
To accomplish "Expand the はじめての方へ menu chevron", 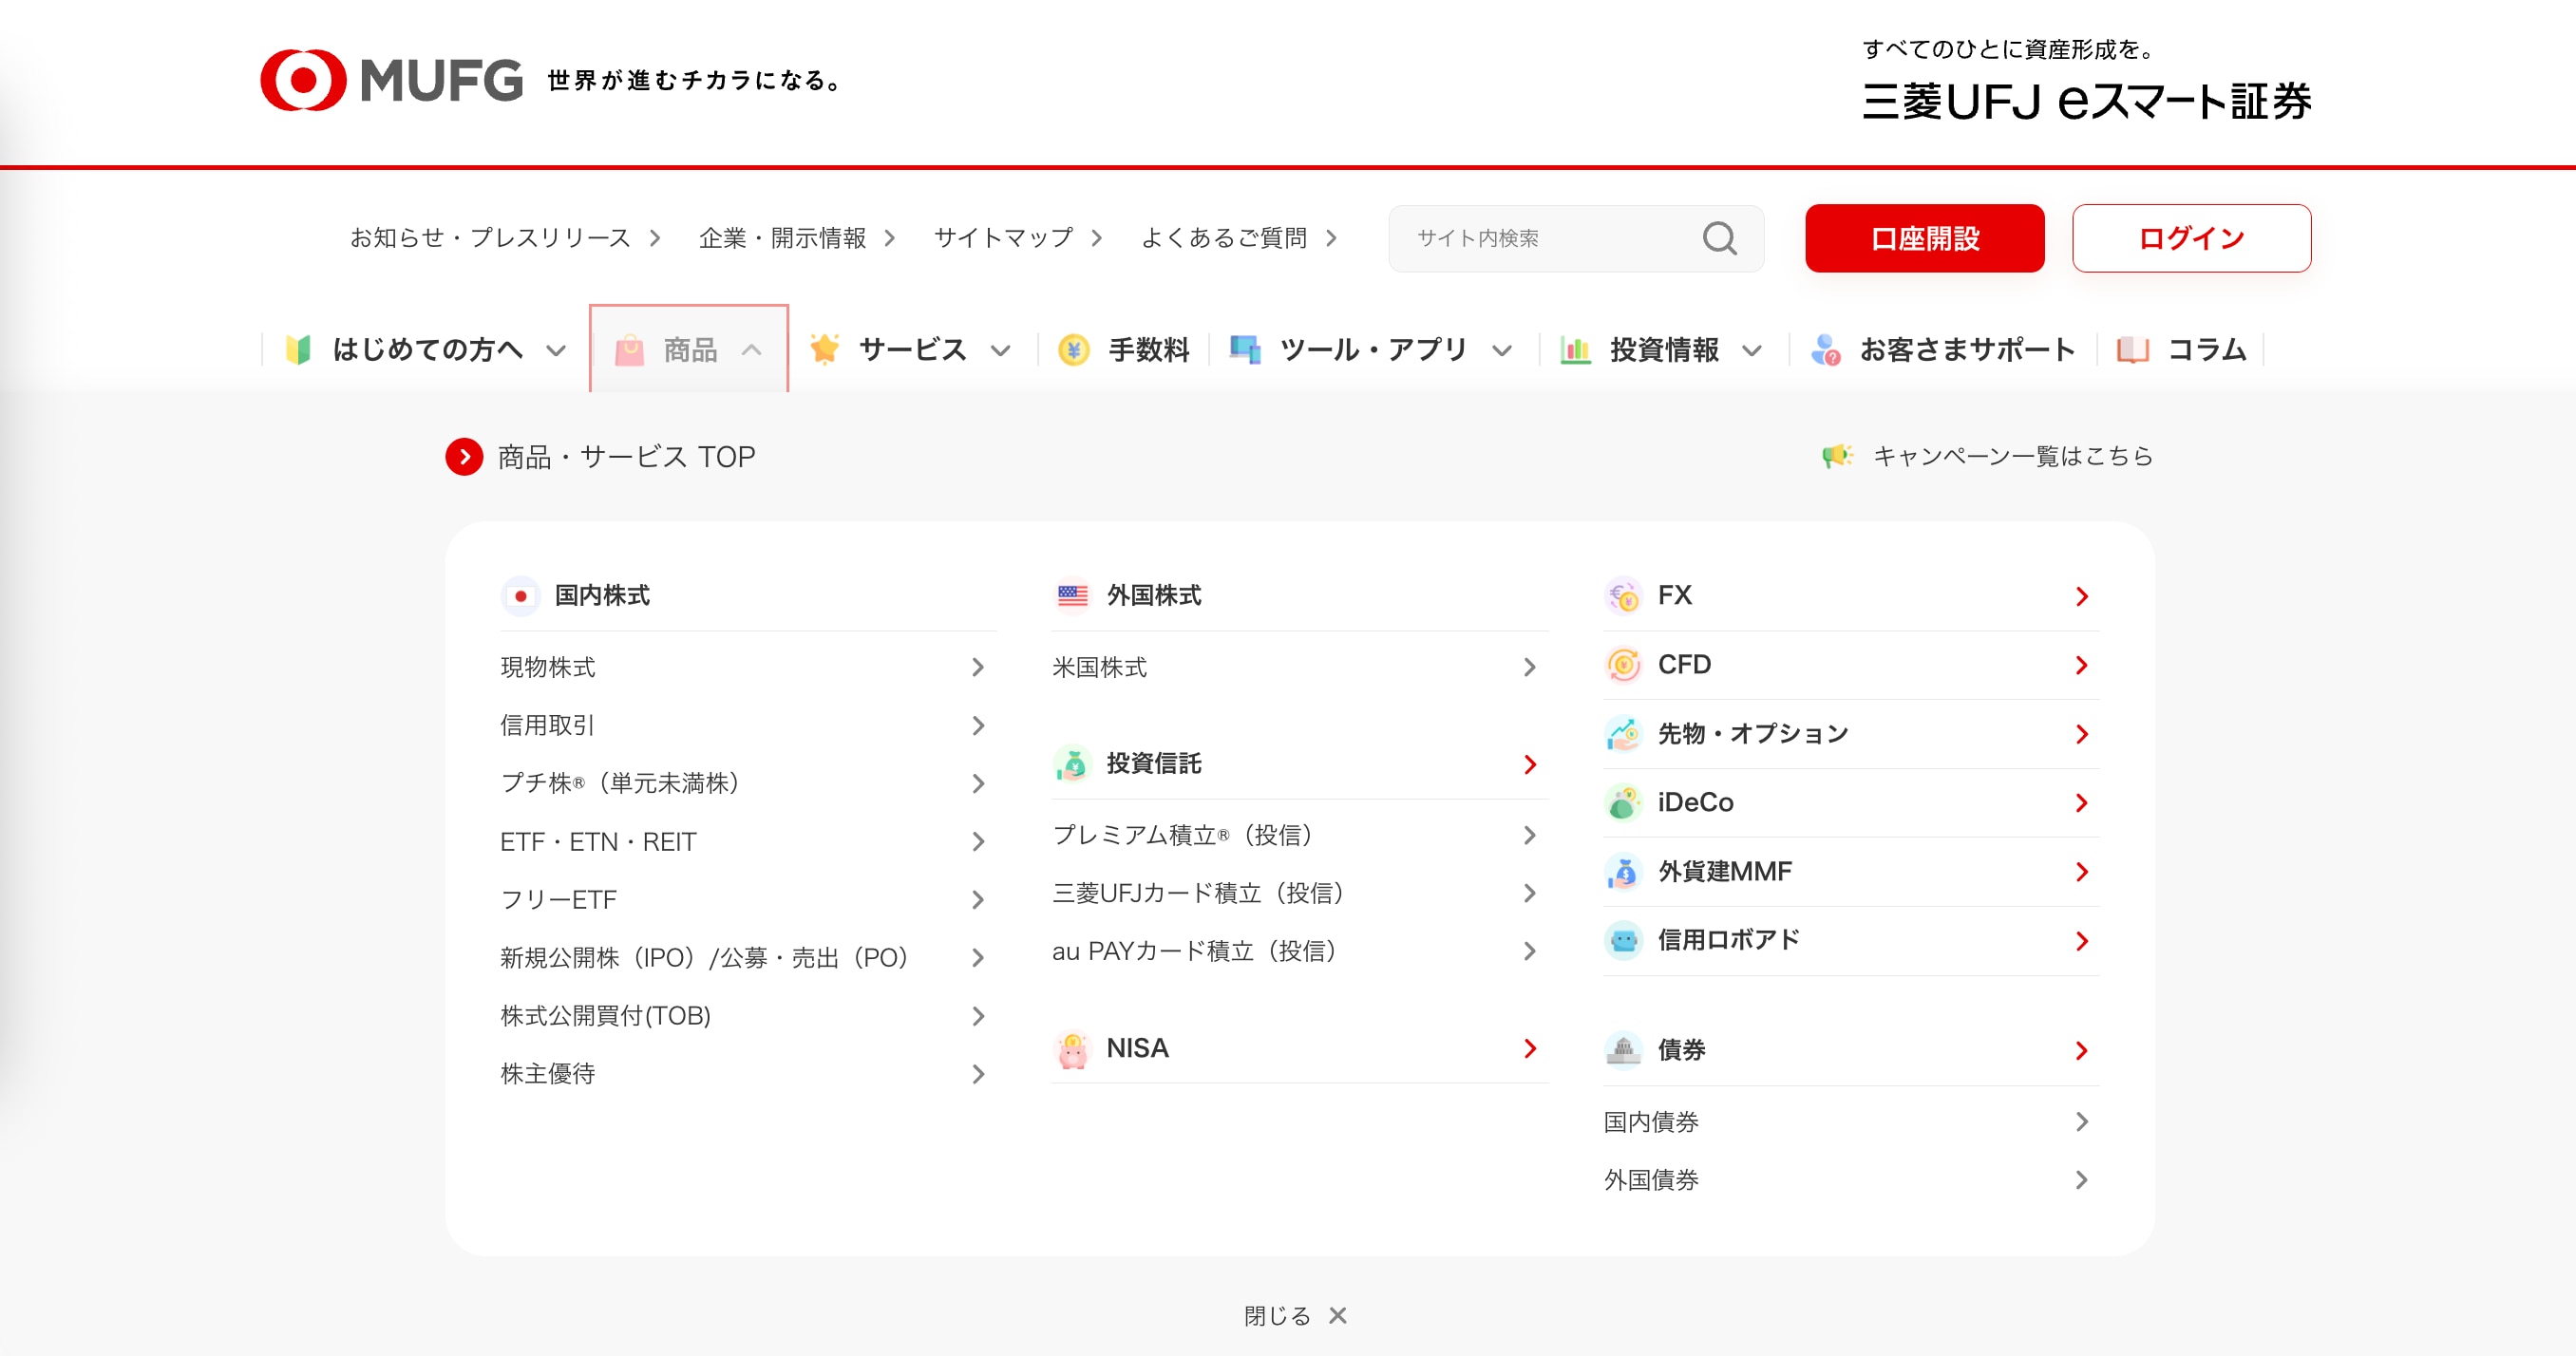I will click(x=556, y=351).
